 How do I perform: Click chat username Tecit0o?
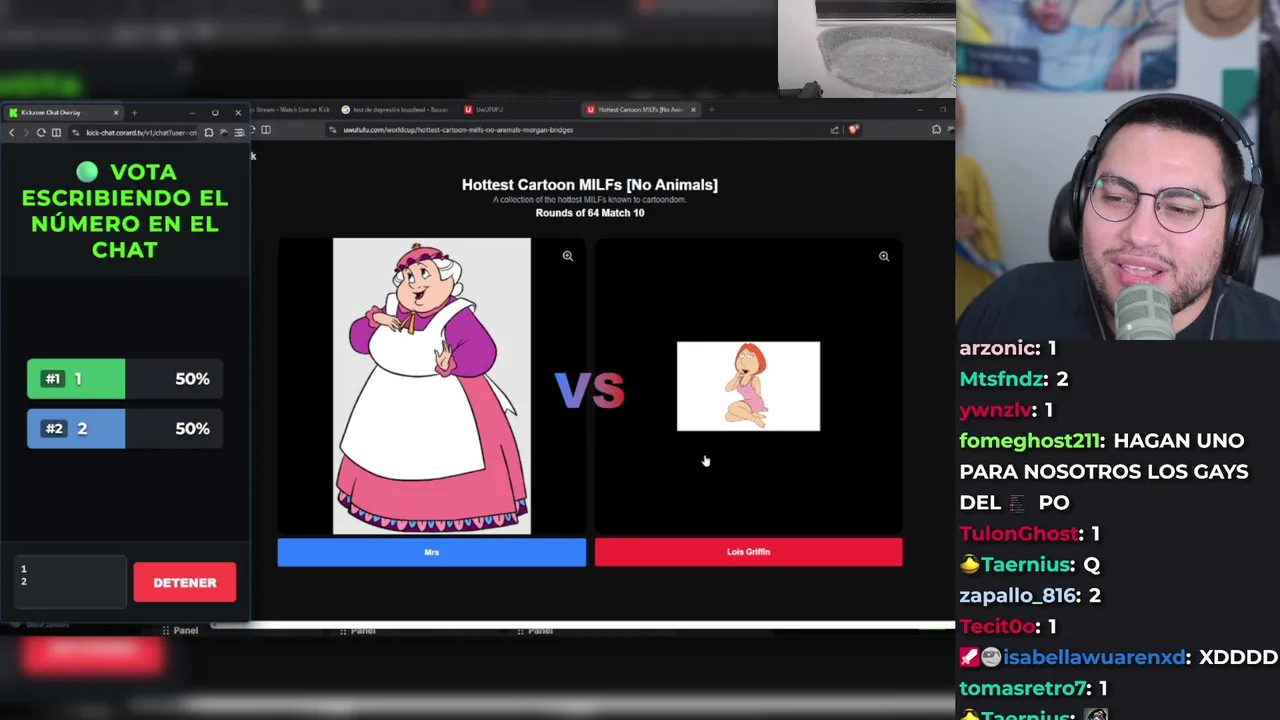[x=997, y=627]
